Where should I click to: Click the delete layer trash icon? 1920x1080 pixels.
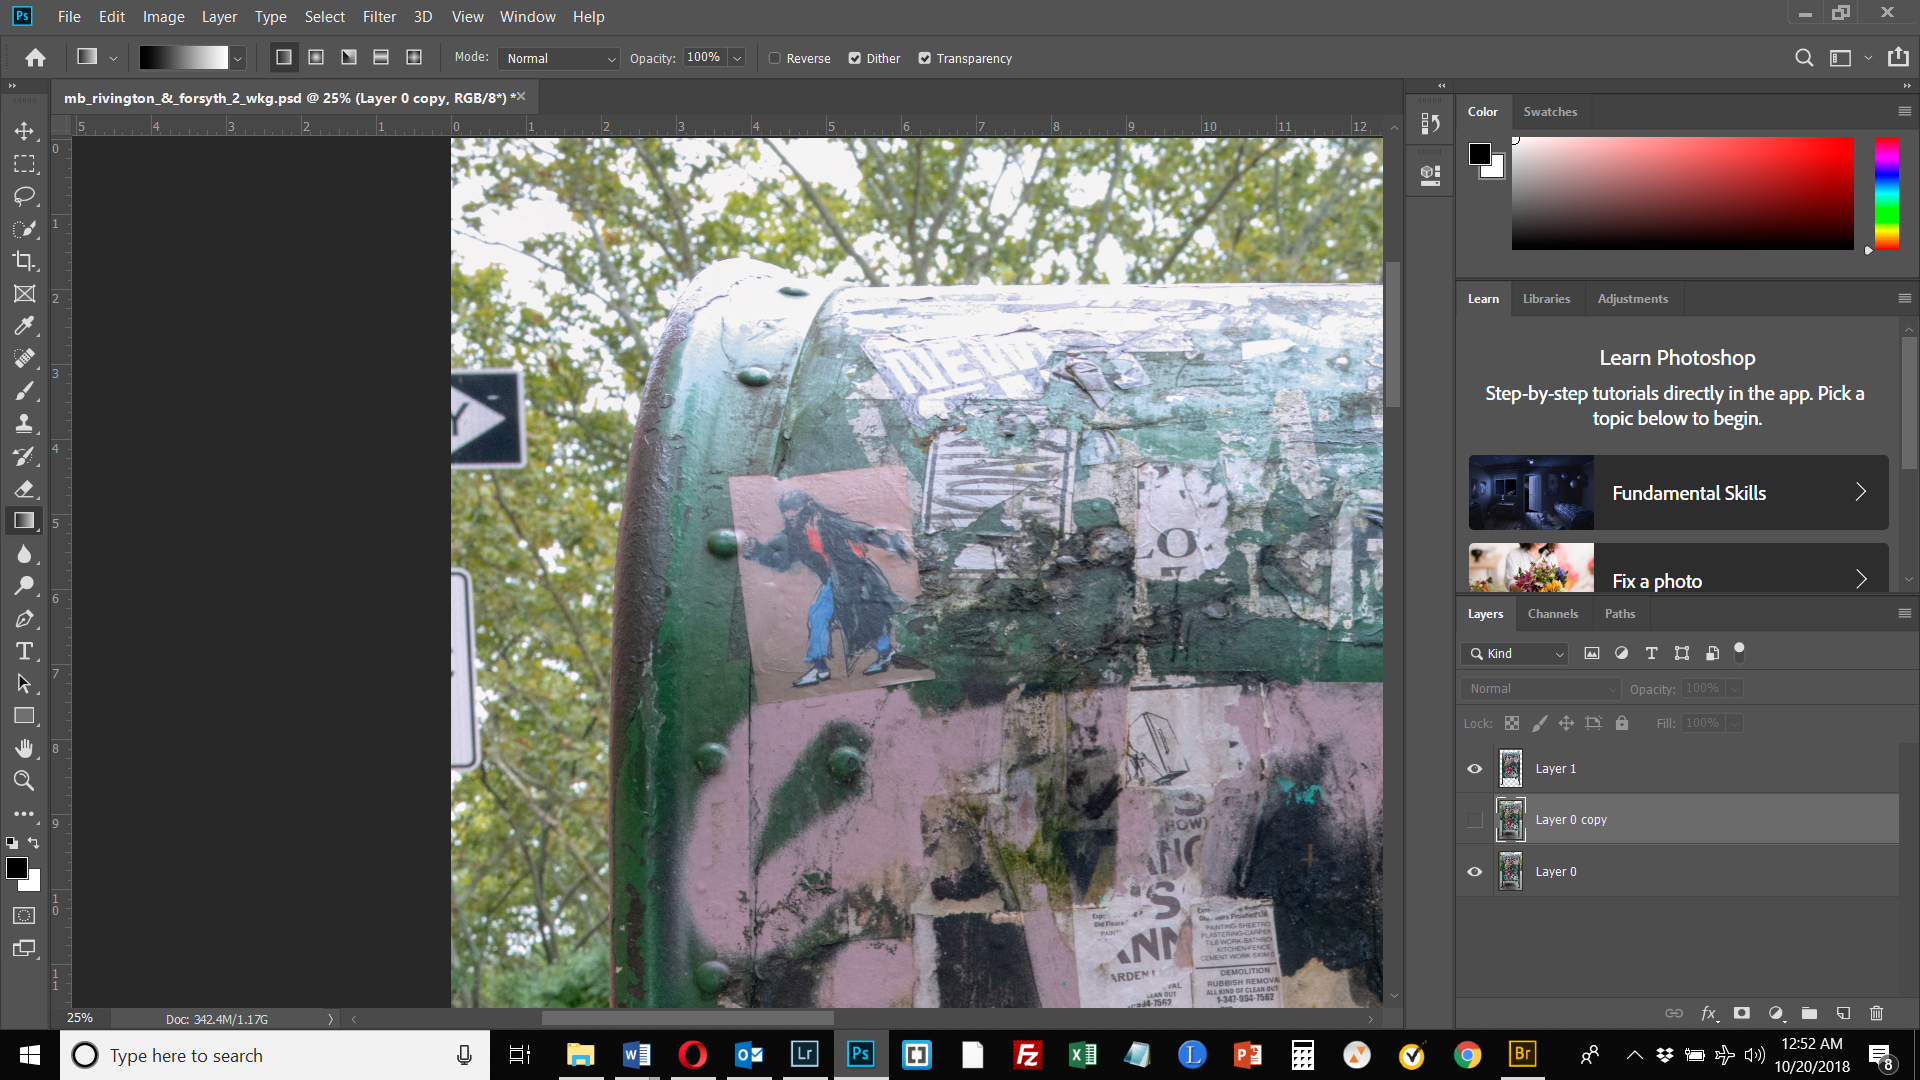pos(1876,1013)
